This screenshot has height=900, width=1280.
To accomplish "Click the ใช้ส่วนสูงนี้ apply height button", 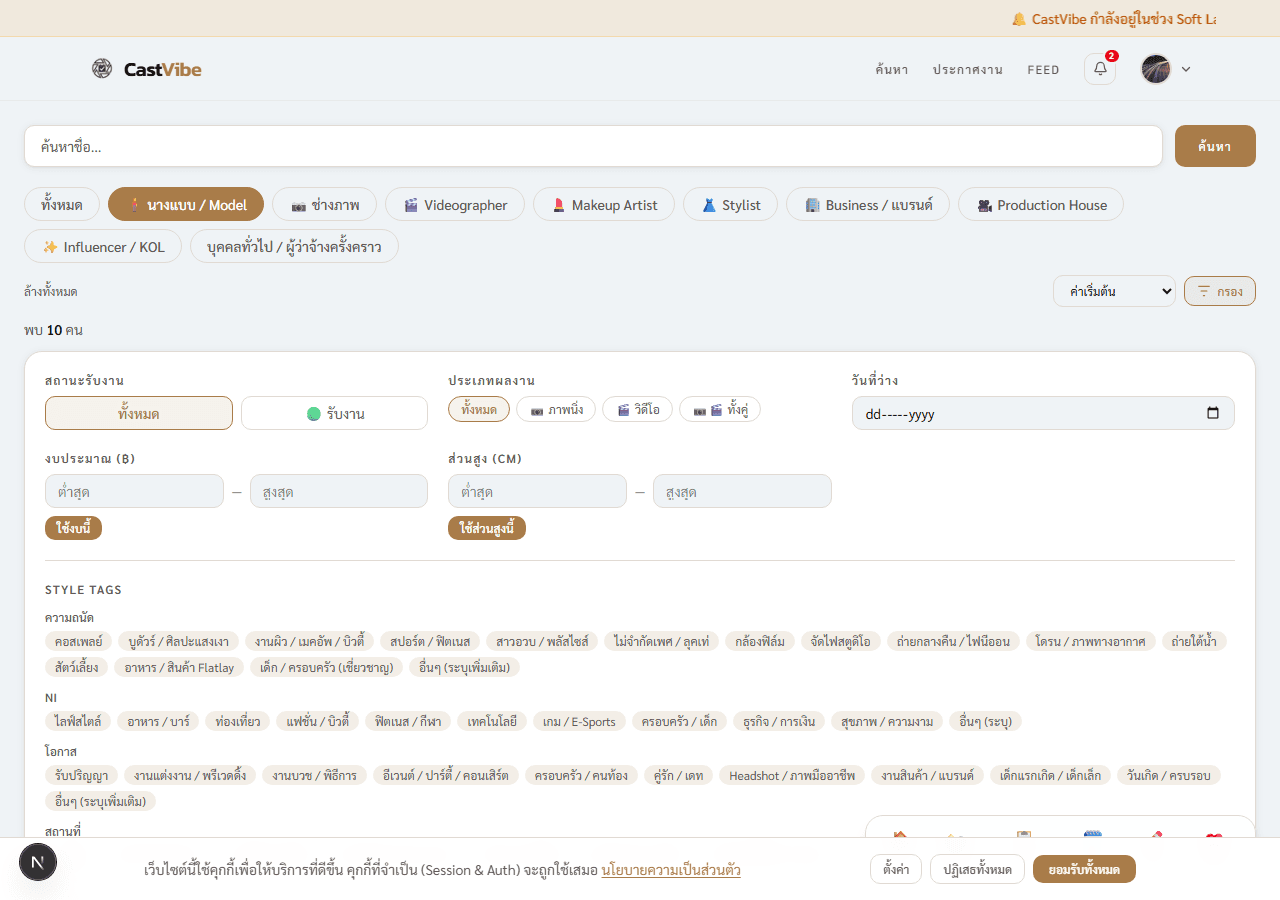I will coord(487,528).
